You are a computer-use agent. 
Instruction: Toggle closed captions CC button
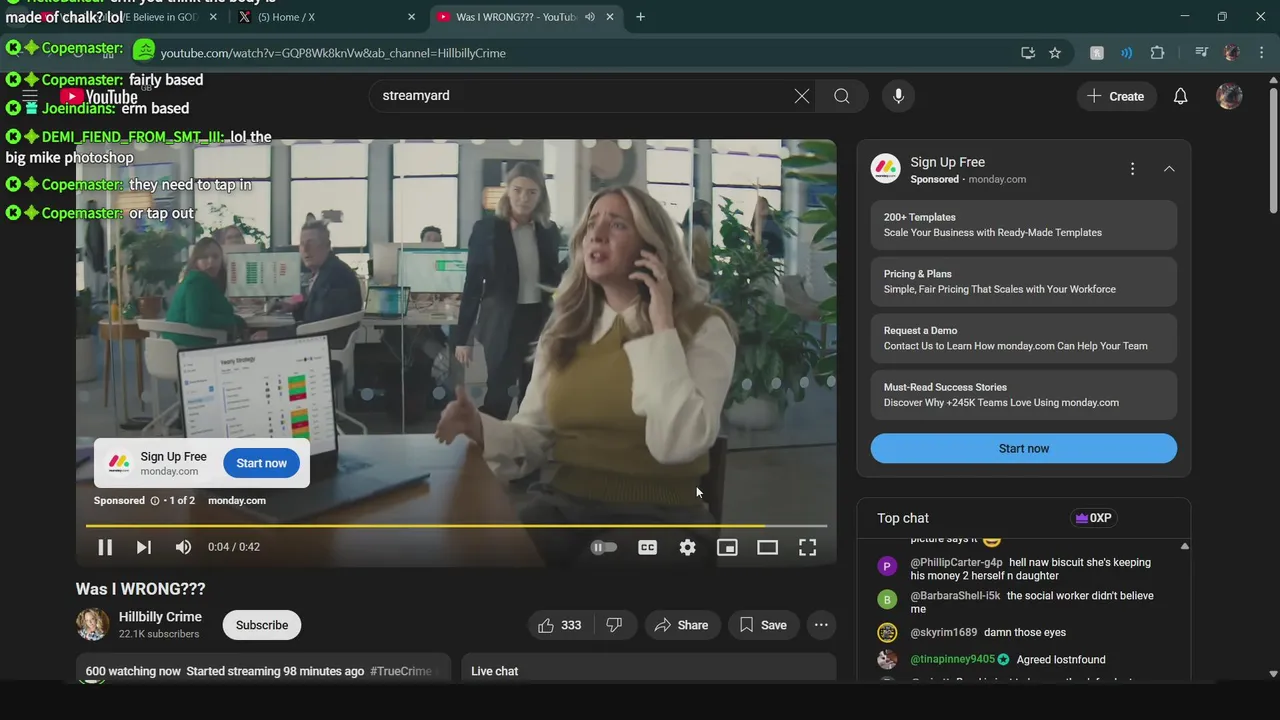648,547
